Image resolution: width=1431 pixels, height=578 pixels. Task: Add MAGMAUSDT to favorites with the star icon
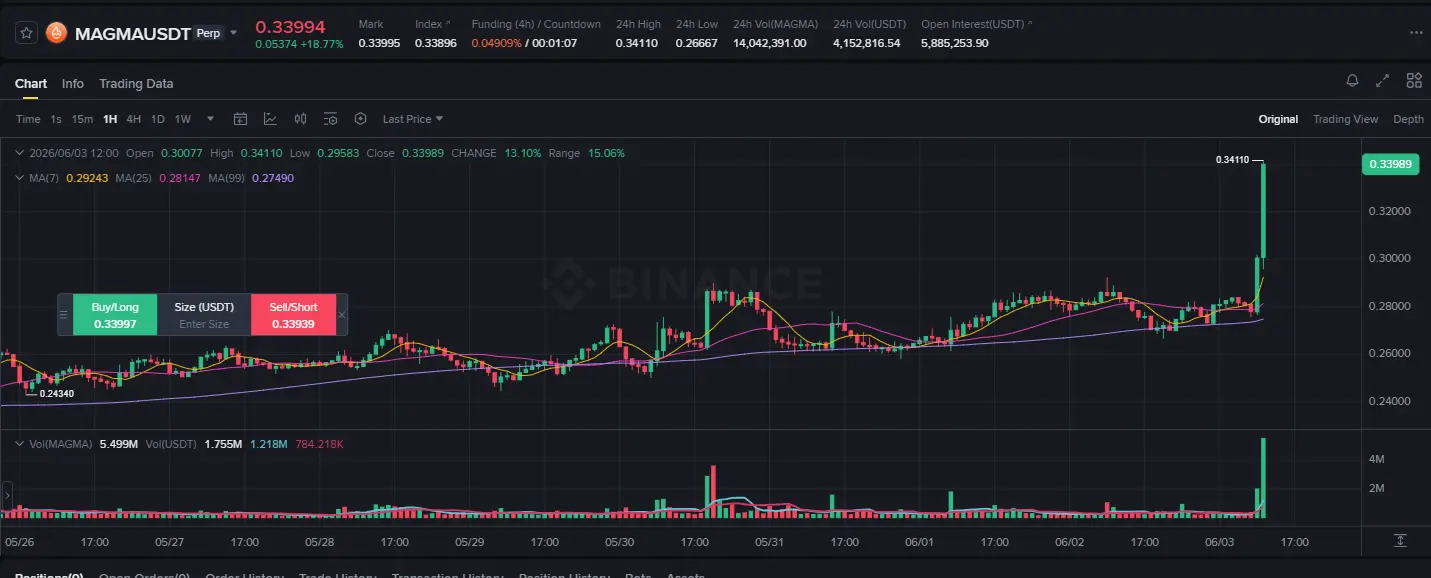coord(27,33)
